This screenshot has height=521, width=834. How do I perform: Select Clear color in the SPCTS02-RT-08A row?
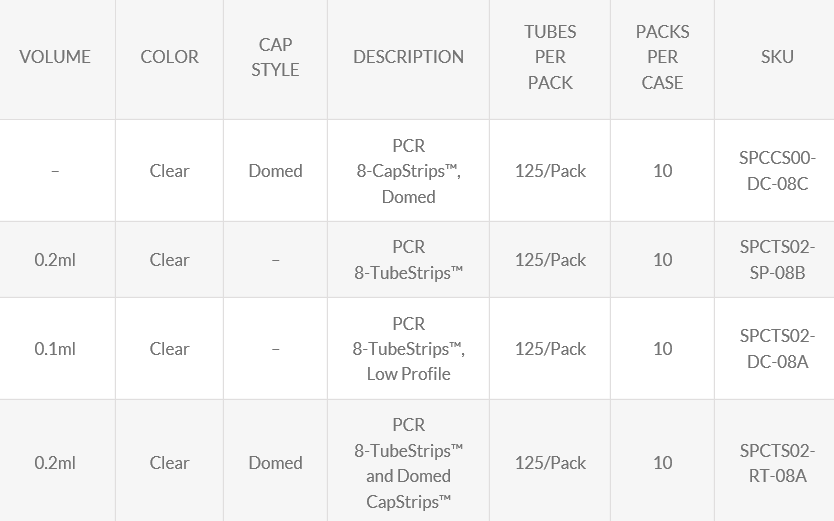169,463
